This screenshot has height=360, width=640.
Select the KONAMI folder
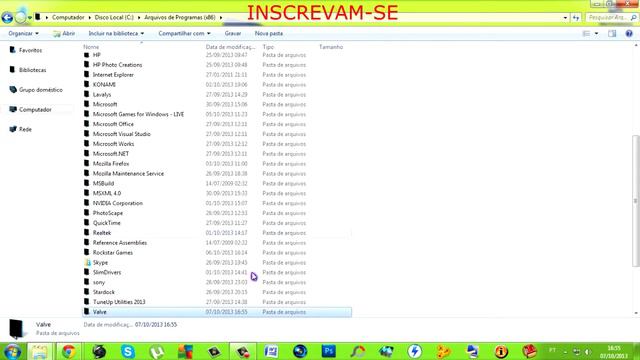[104, 84]
